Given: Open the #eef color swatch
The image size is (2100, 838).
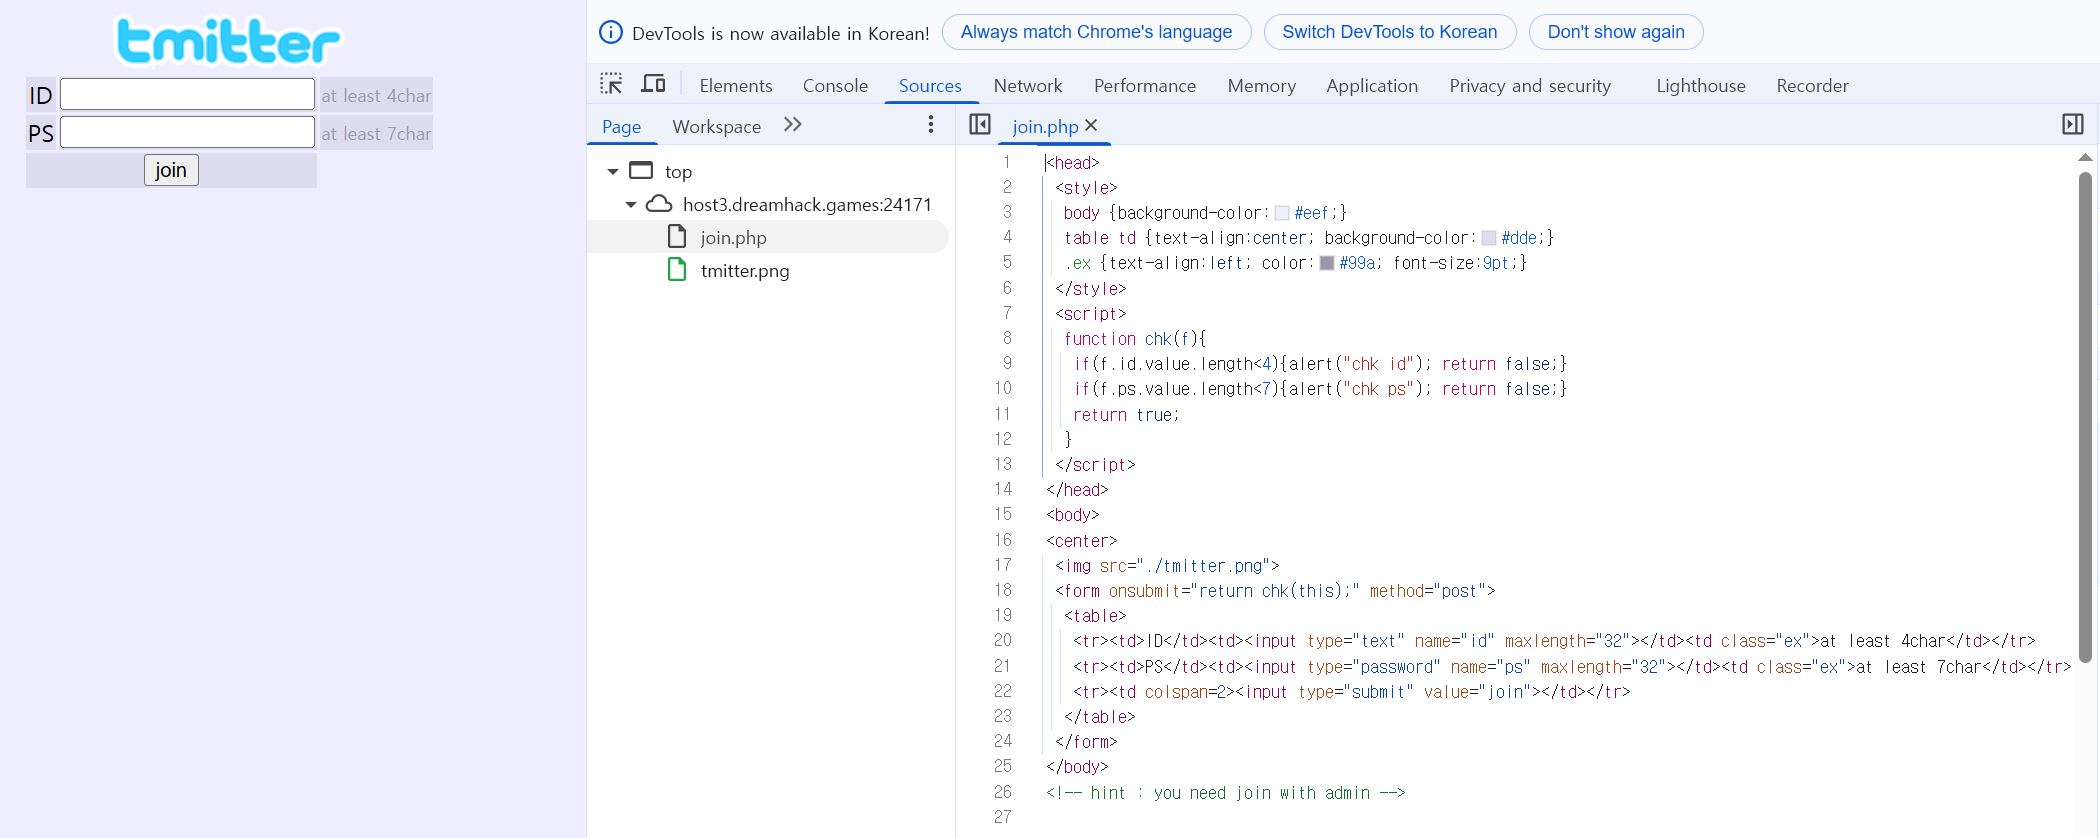Looking at the screenshot, I should (x=1282, y=213).
